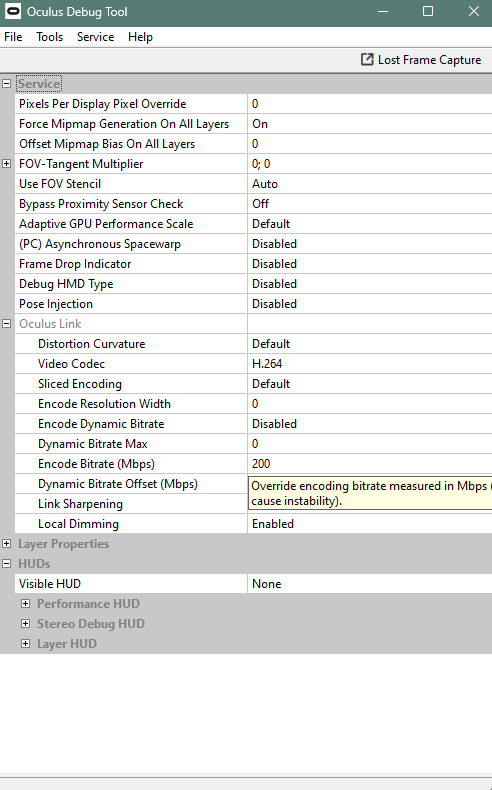
Task: Select the Encode Bitrate (Mbps) label
Action: pyautogui.click(x=96, y=464)
